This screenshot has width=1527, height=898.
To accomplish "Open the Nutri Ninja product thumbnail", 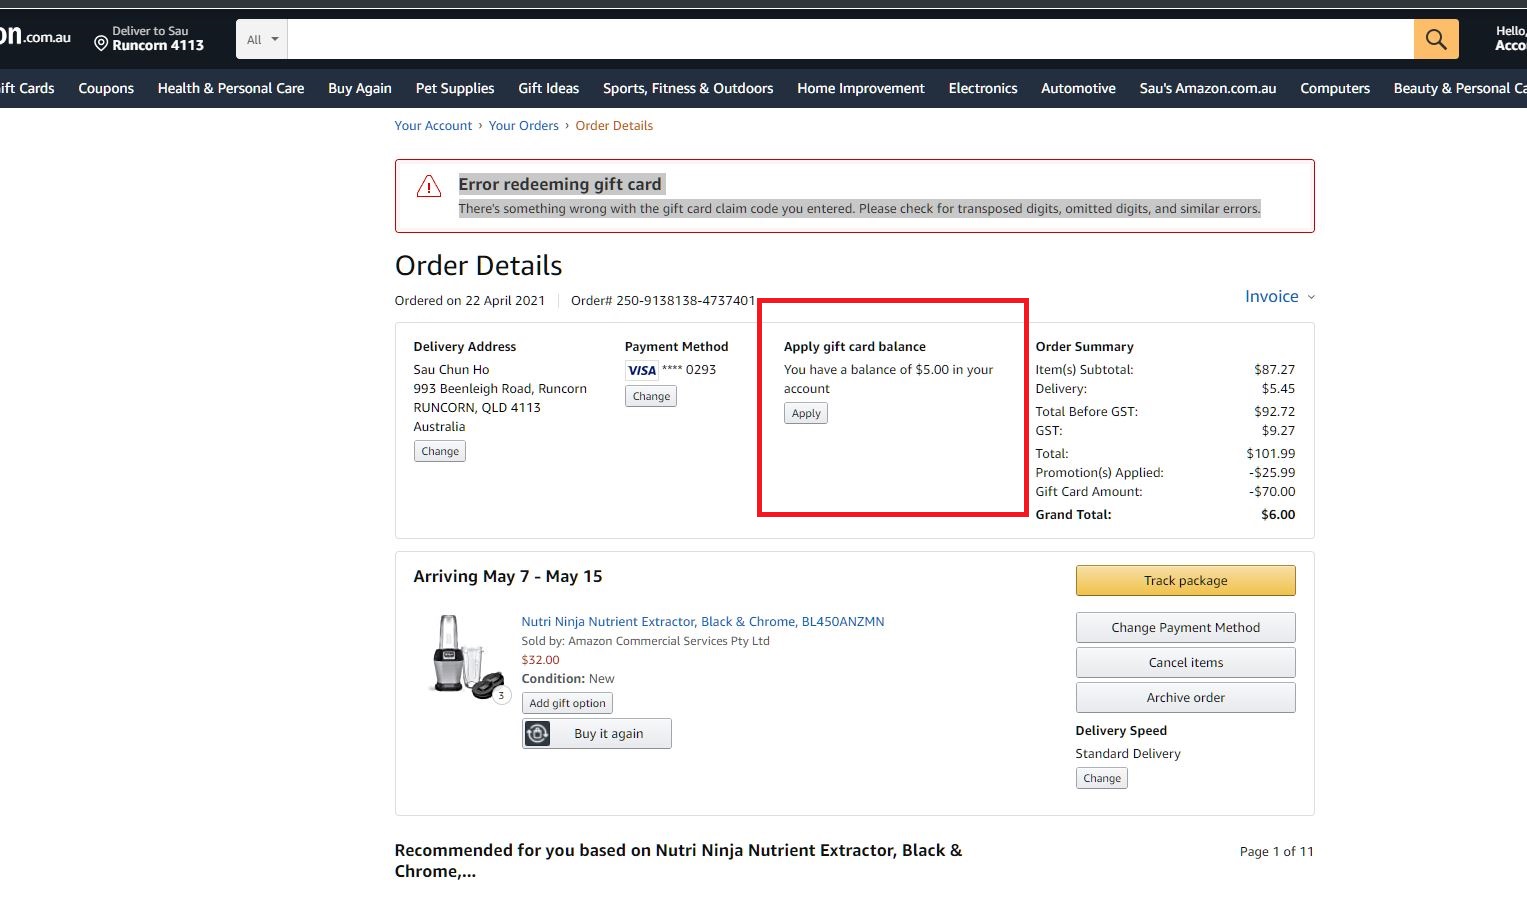I will [468, 658].
